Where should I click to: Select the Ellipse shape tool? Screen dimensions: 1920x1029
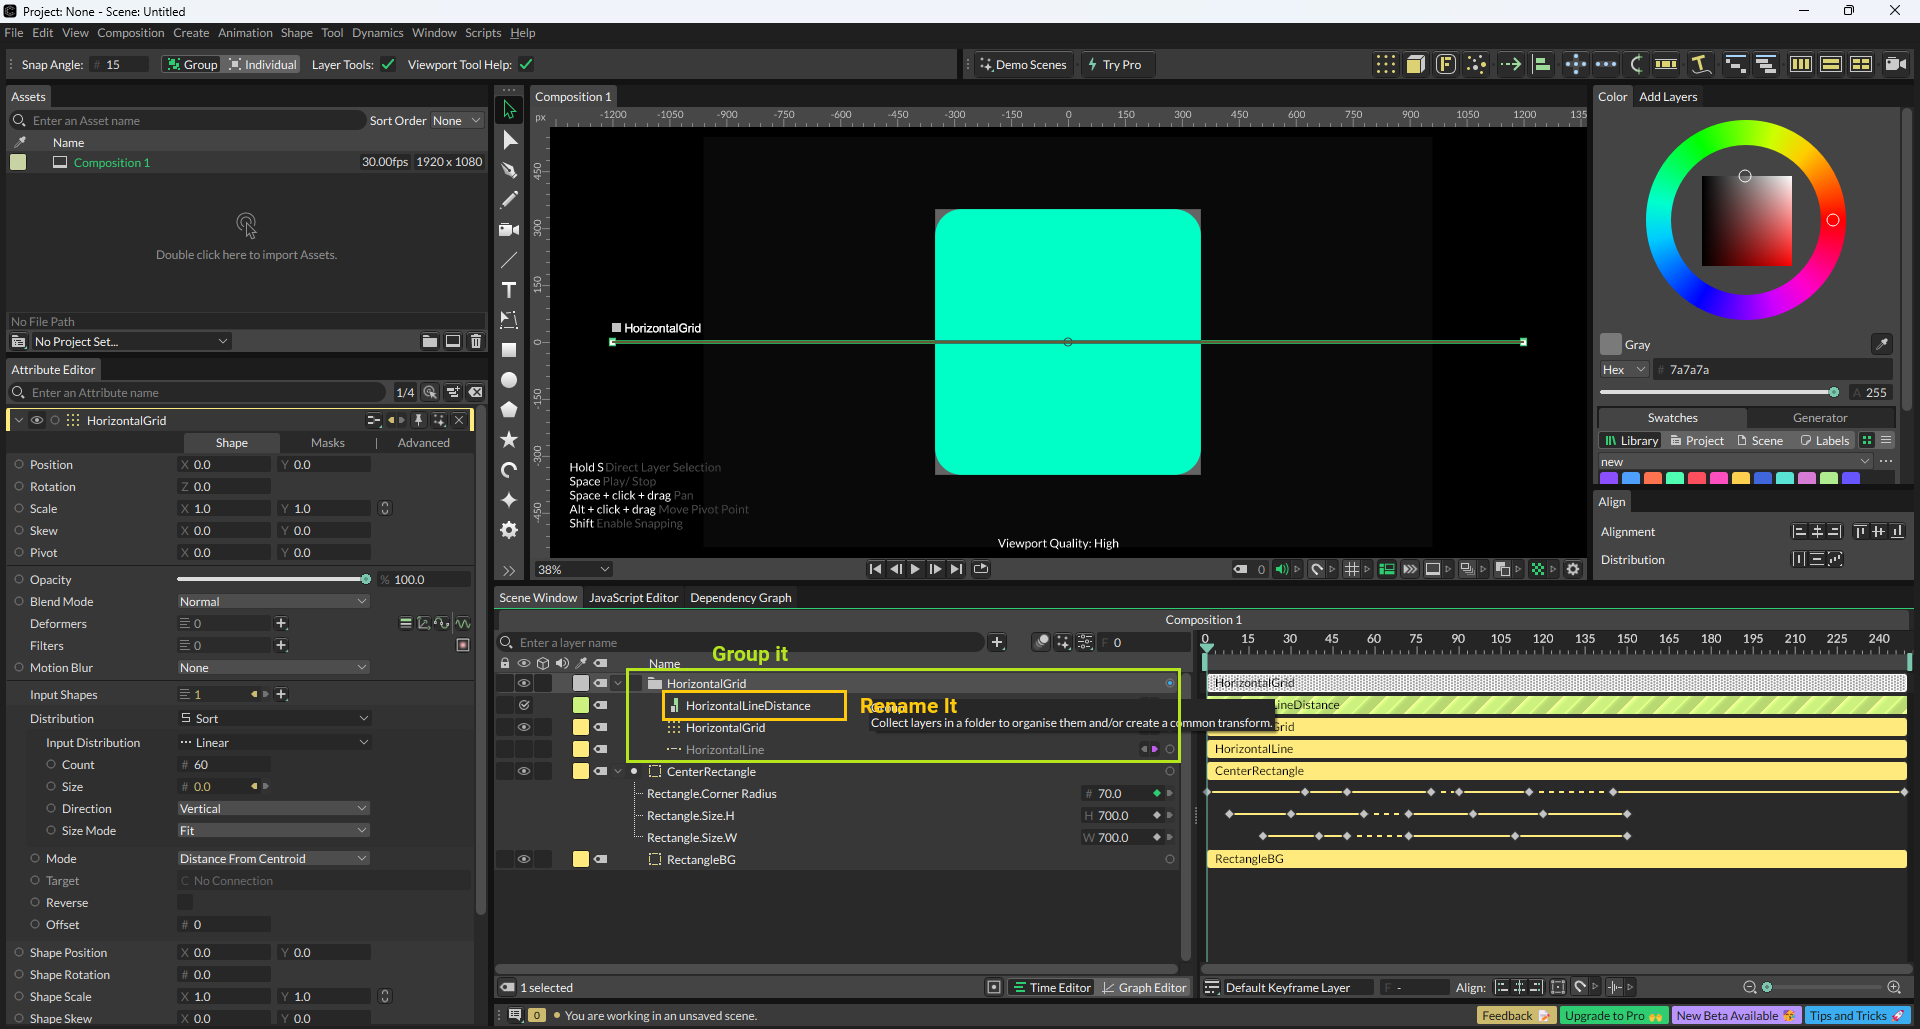point(509,380)
